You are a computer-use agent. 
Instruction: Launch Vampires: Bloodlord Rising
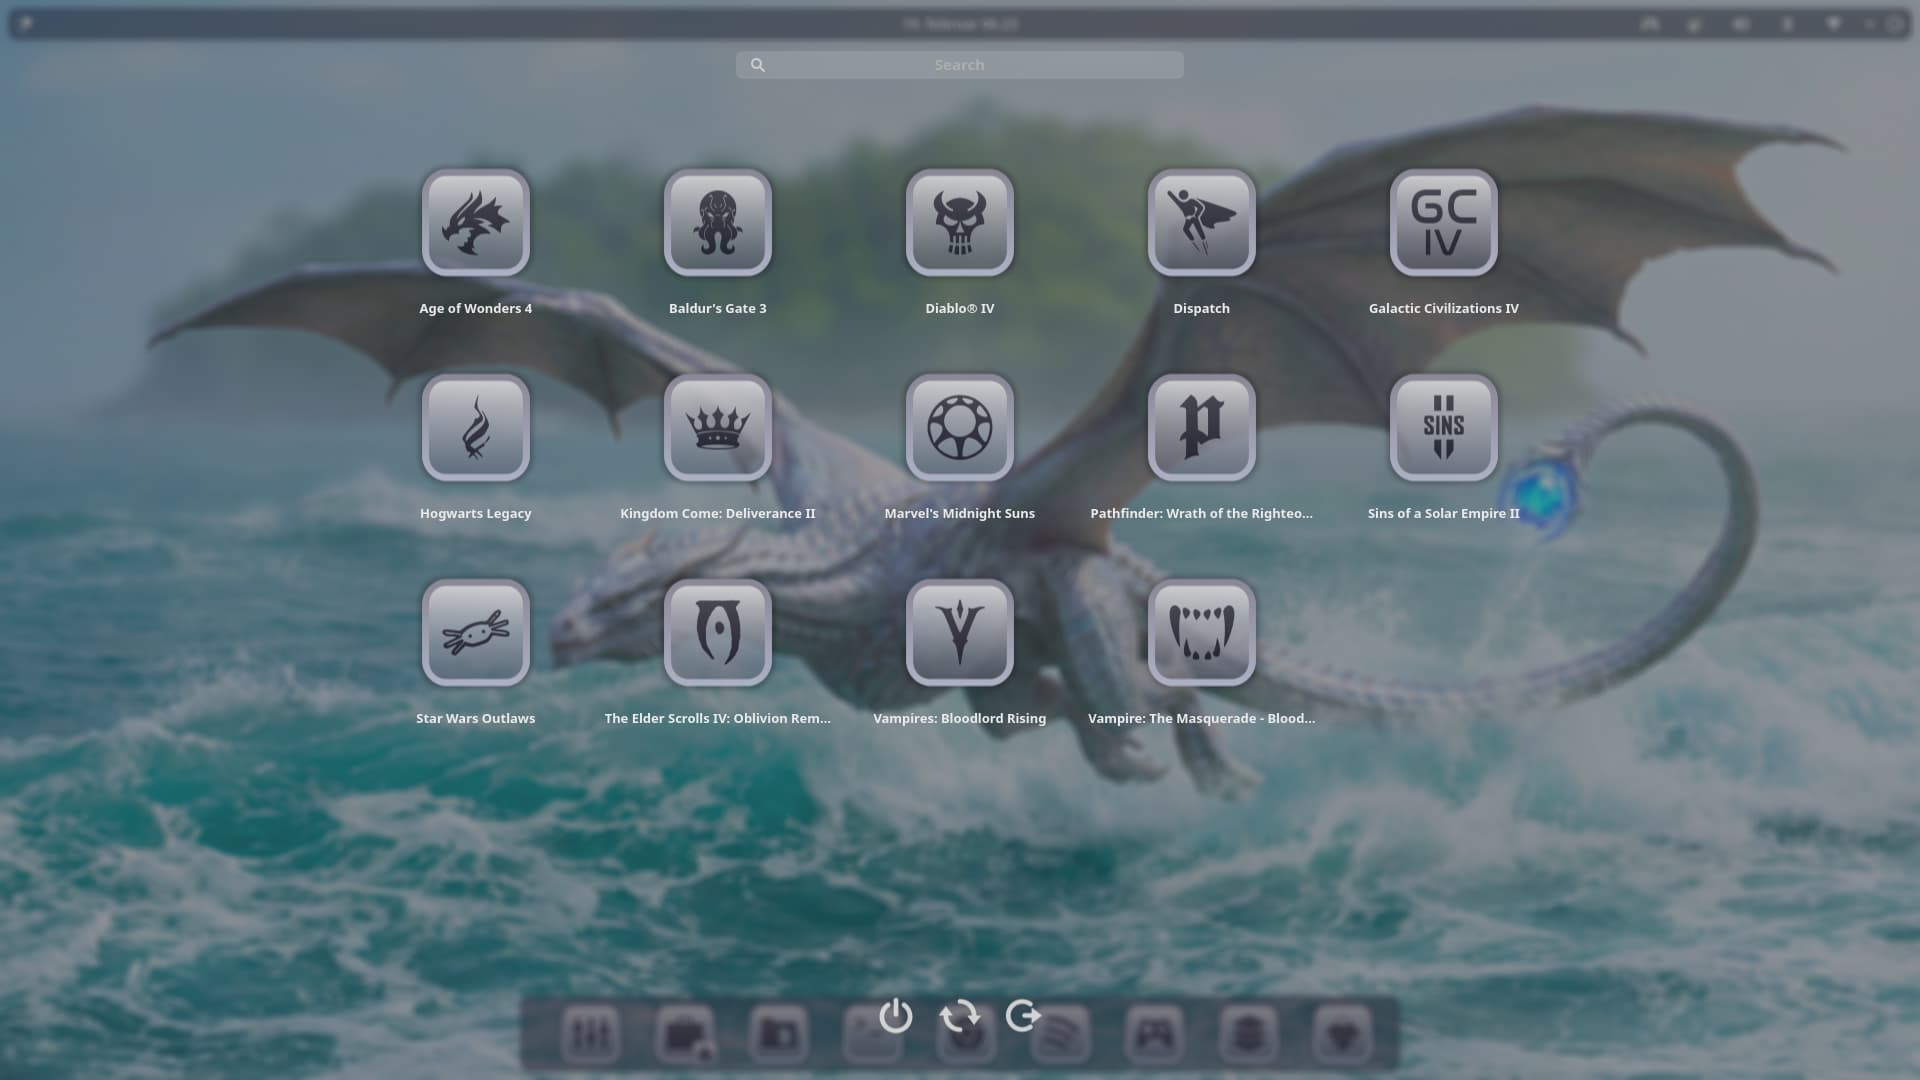[959, 632]
